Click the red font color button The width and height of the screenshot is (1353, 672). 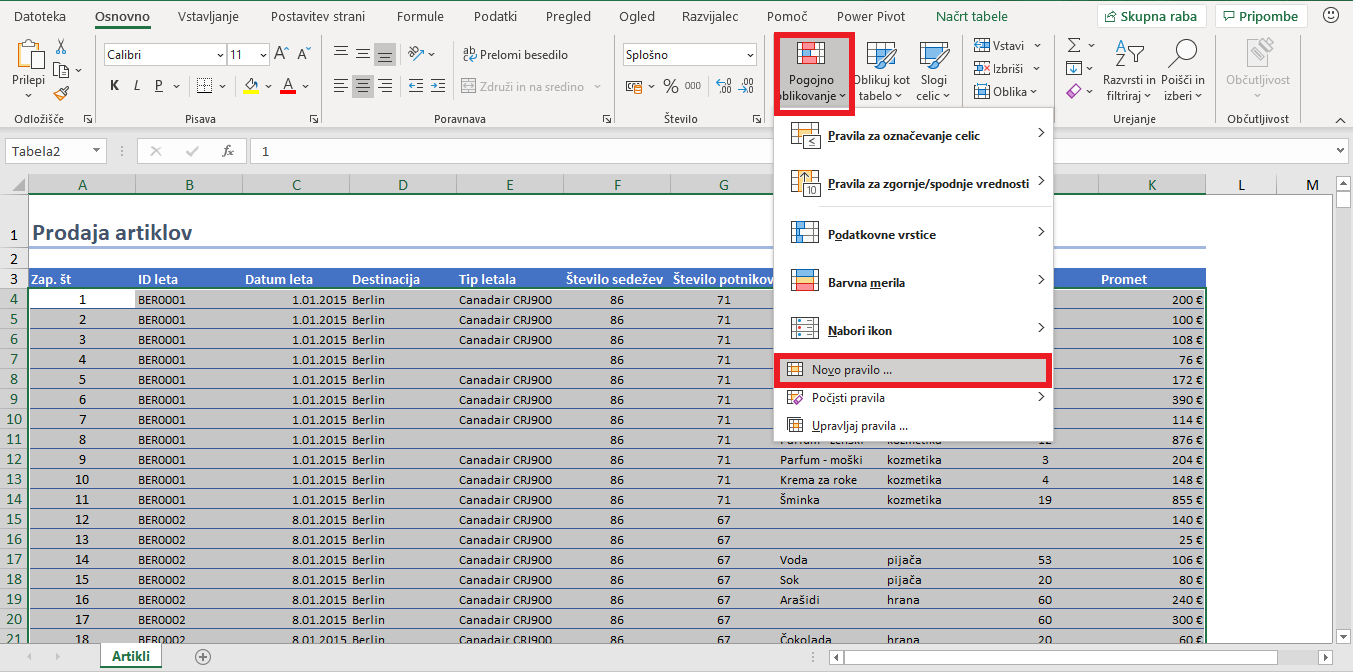288,86
